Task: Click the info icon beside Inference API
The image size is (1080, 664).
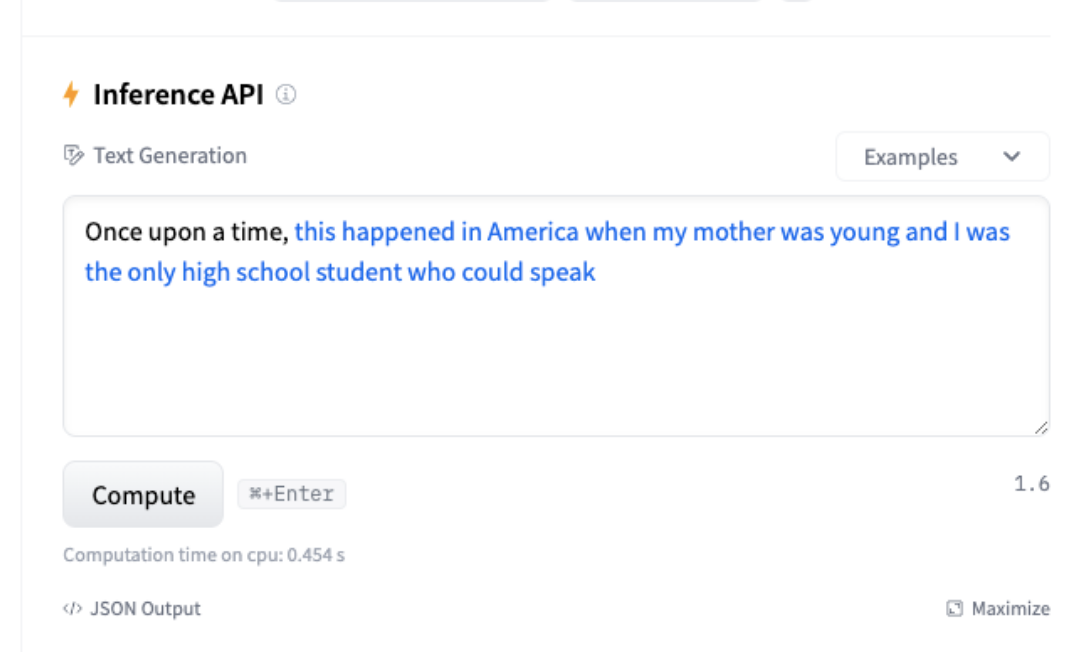Action: (286, 95)
